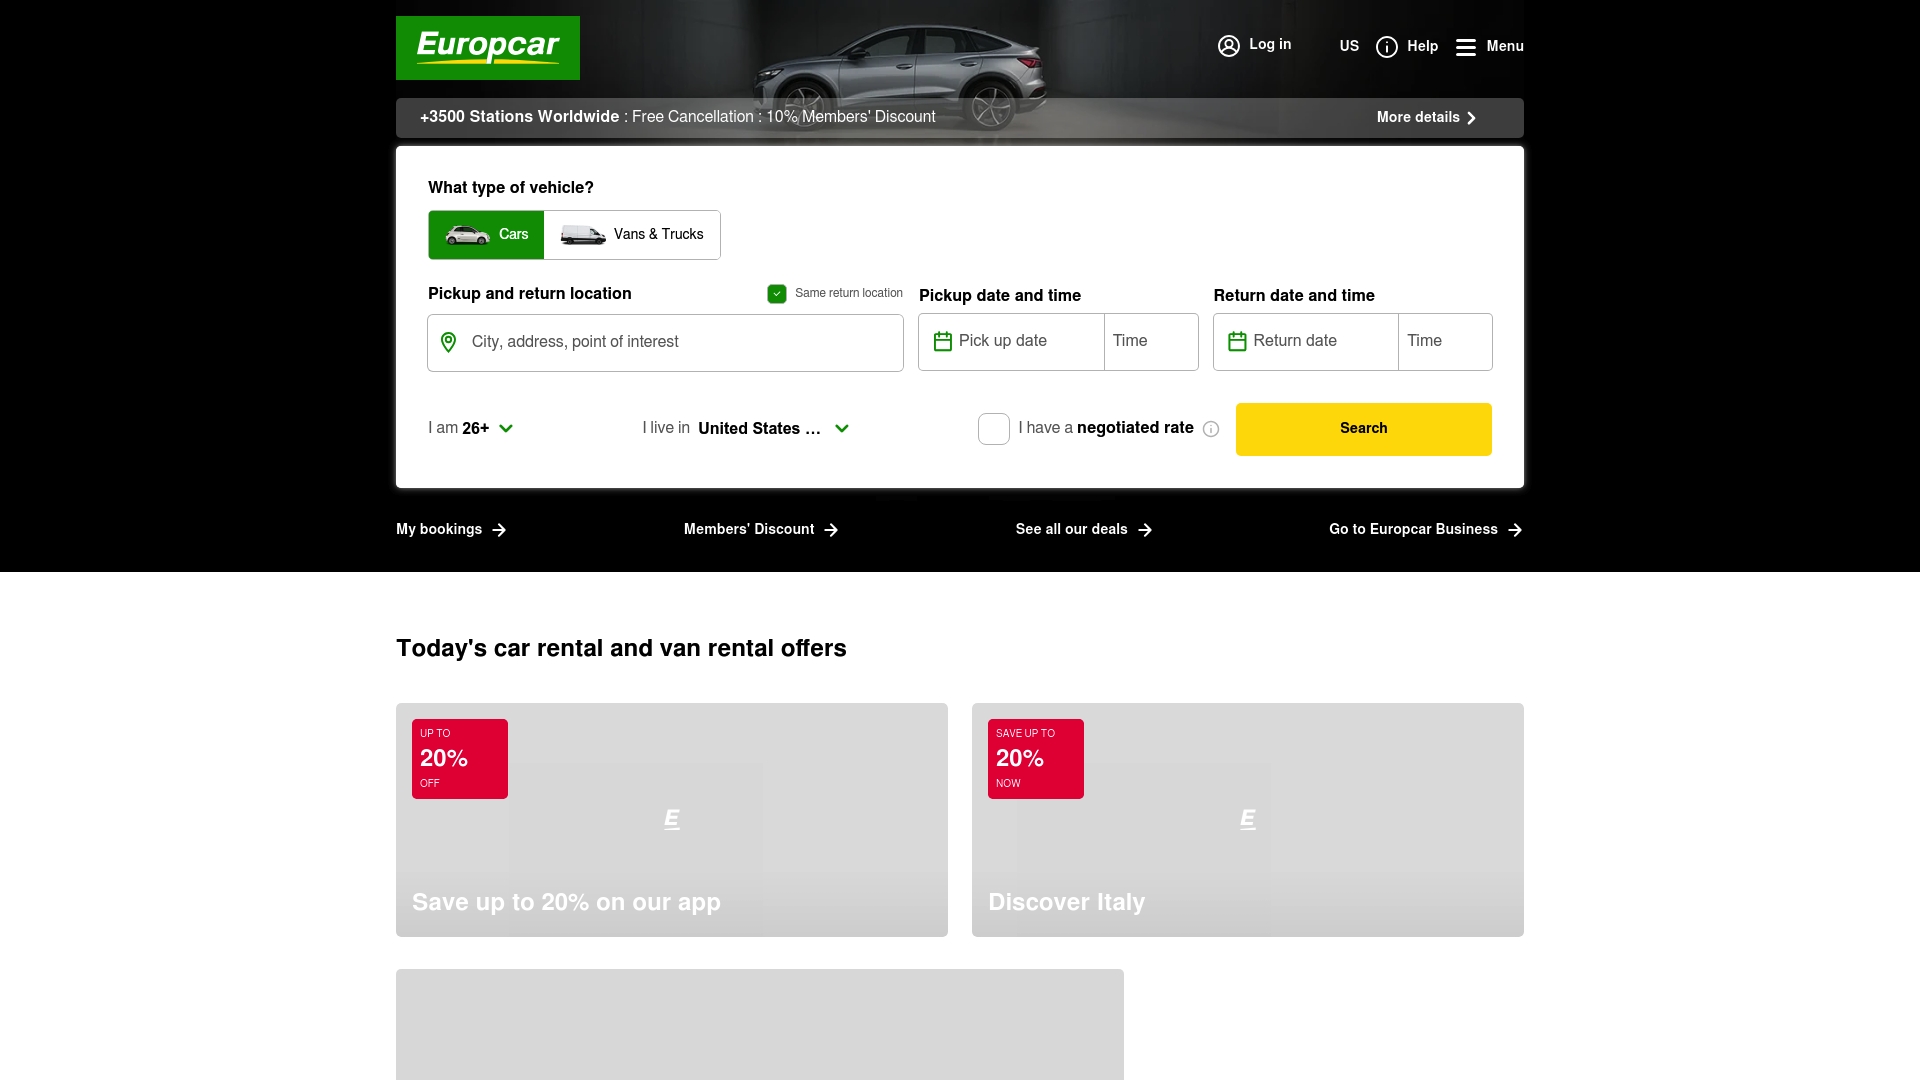The height and width of the screenshot is (1080, 1920).
Task: Select the Vans & Trucks vehicle type
Action: (633, 235)
